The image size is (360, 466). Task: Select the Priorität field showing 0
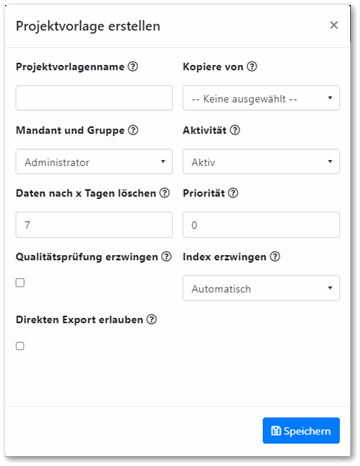point(261,225)
